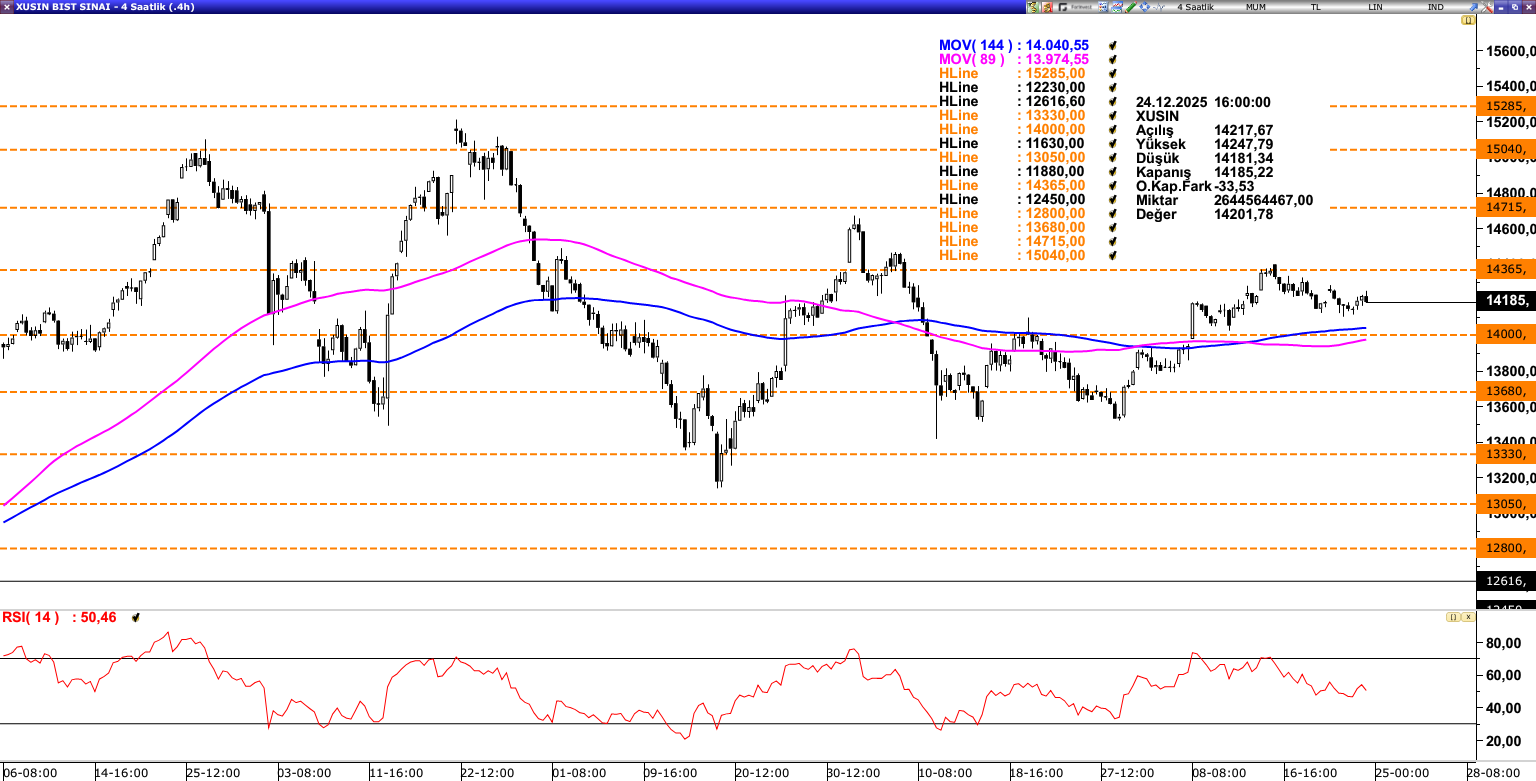Click the Forinvest logo in toolbar

[x=1075, y=7]
